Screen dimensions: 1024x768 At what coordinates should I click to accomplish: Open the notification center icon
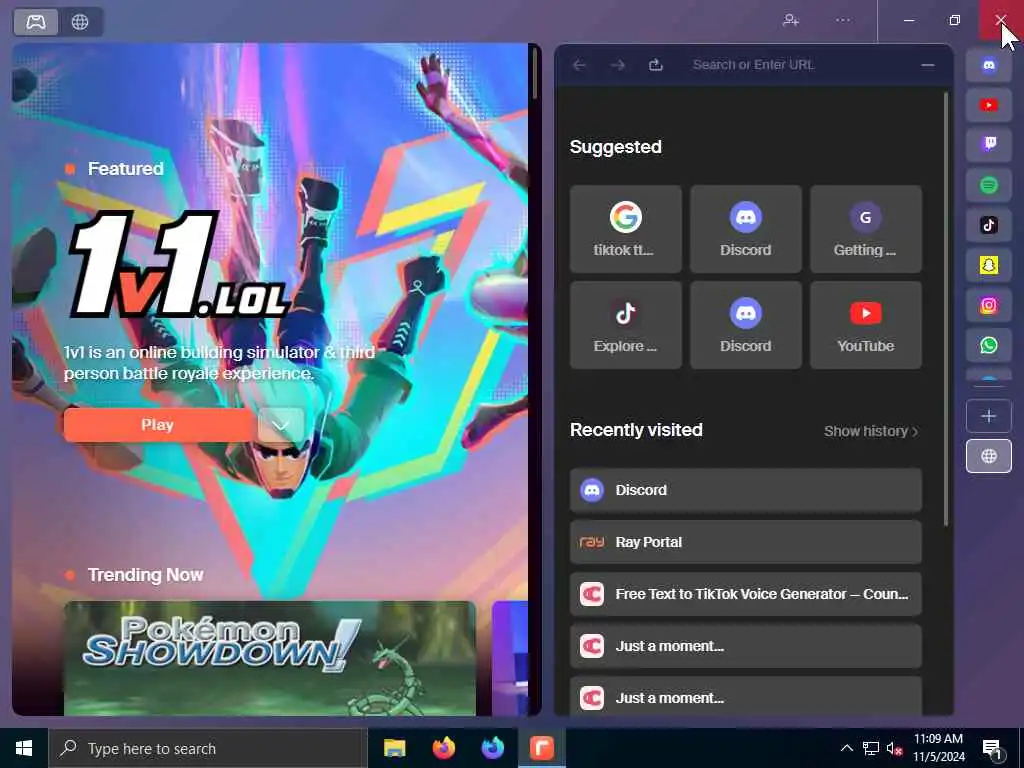point(993,748)
